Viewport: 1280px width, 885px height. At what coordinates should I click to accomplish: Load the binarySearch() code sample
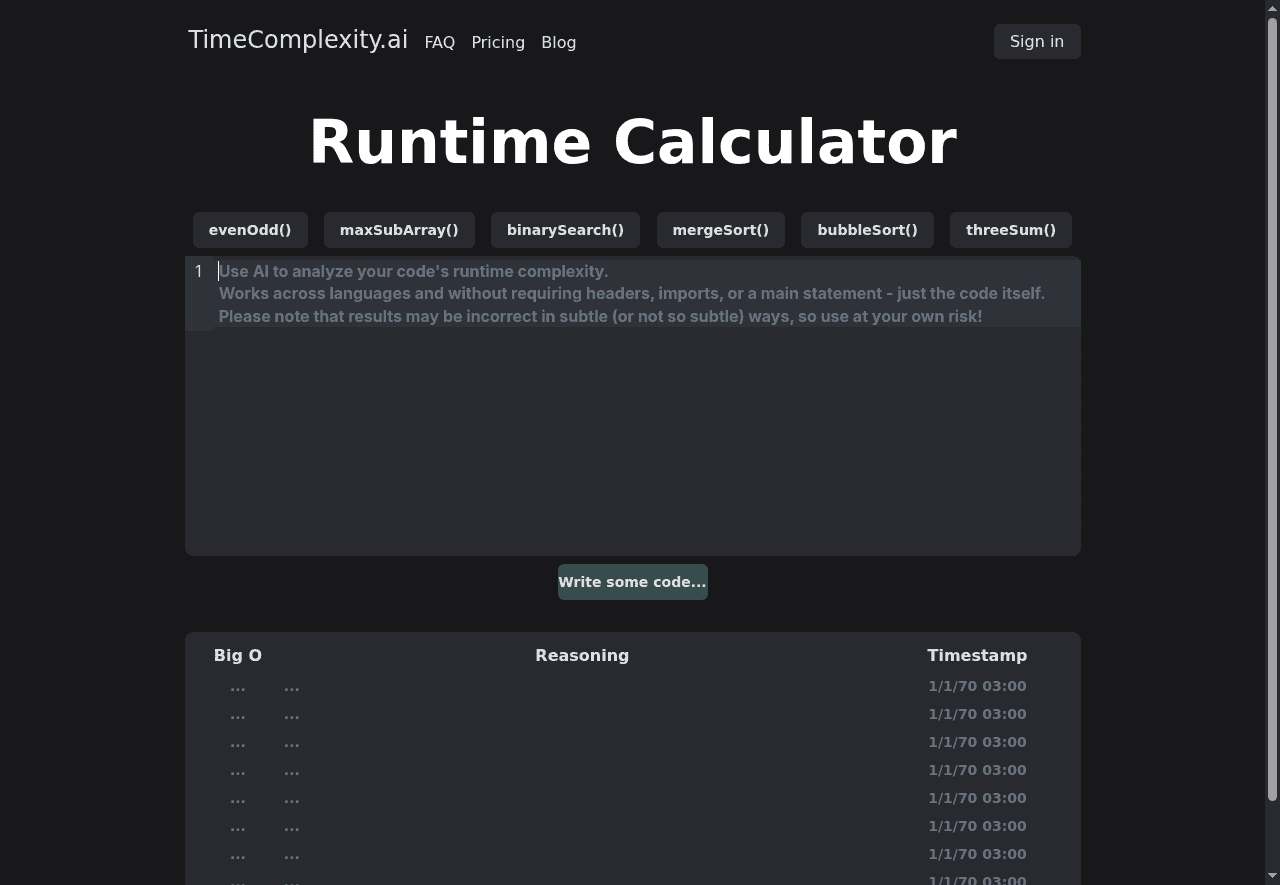click(x=565, y=230)
